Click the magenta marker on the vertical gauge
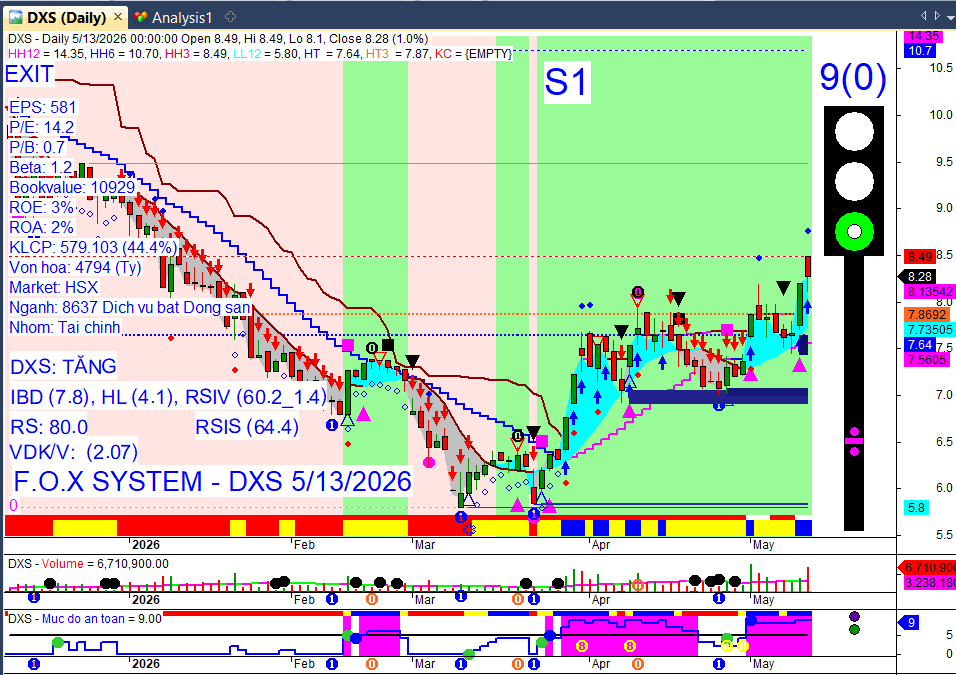The width and height of the screenshot is (956, 675). [x=854, y=441]
